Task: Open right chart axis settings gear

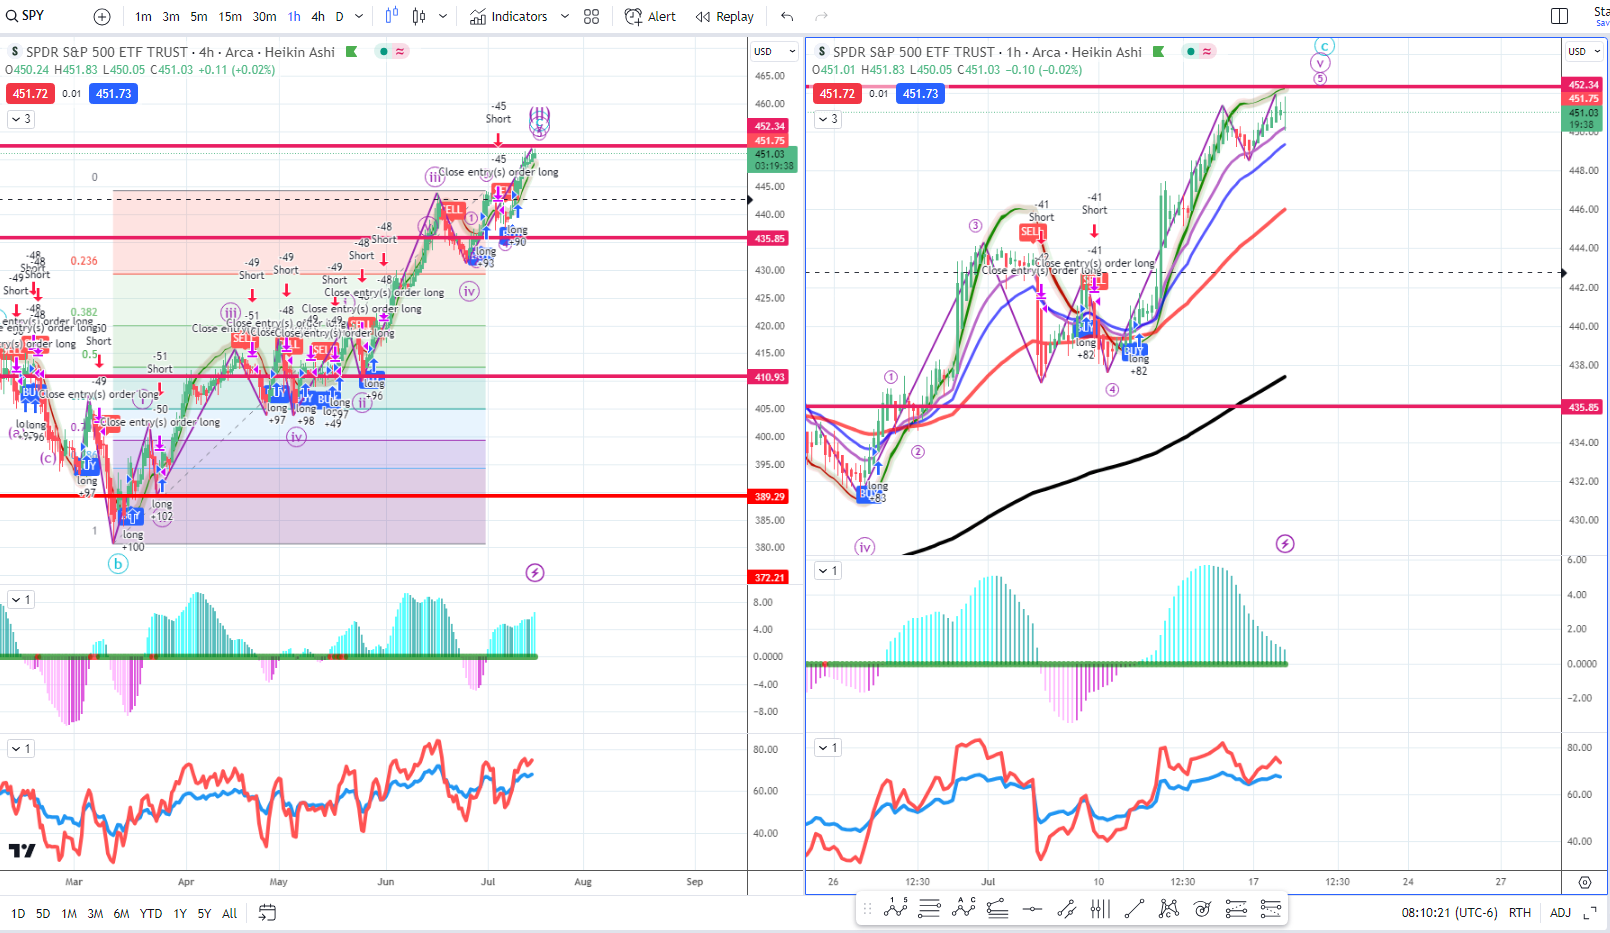Action: click(x=1584, y=882)
